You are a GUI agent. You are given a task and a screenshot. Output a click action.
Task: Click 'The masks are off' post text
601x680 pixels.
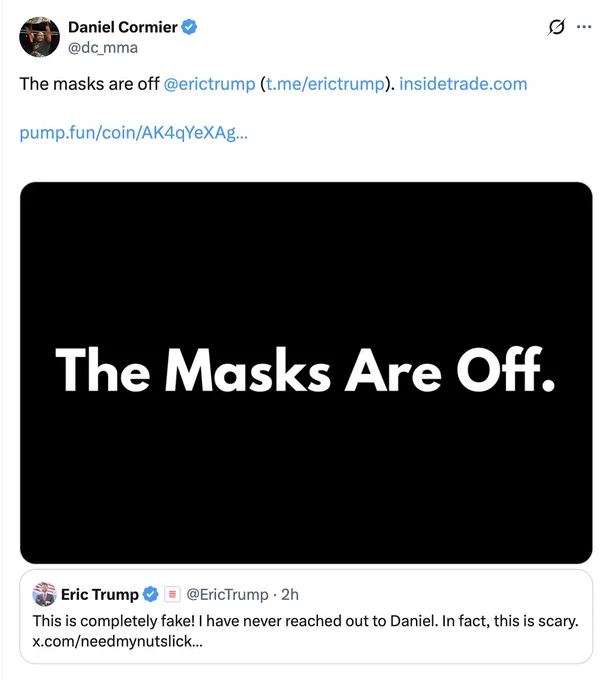(x=89, y=84)
